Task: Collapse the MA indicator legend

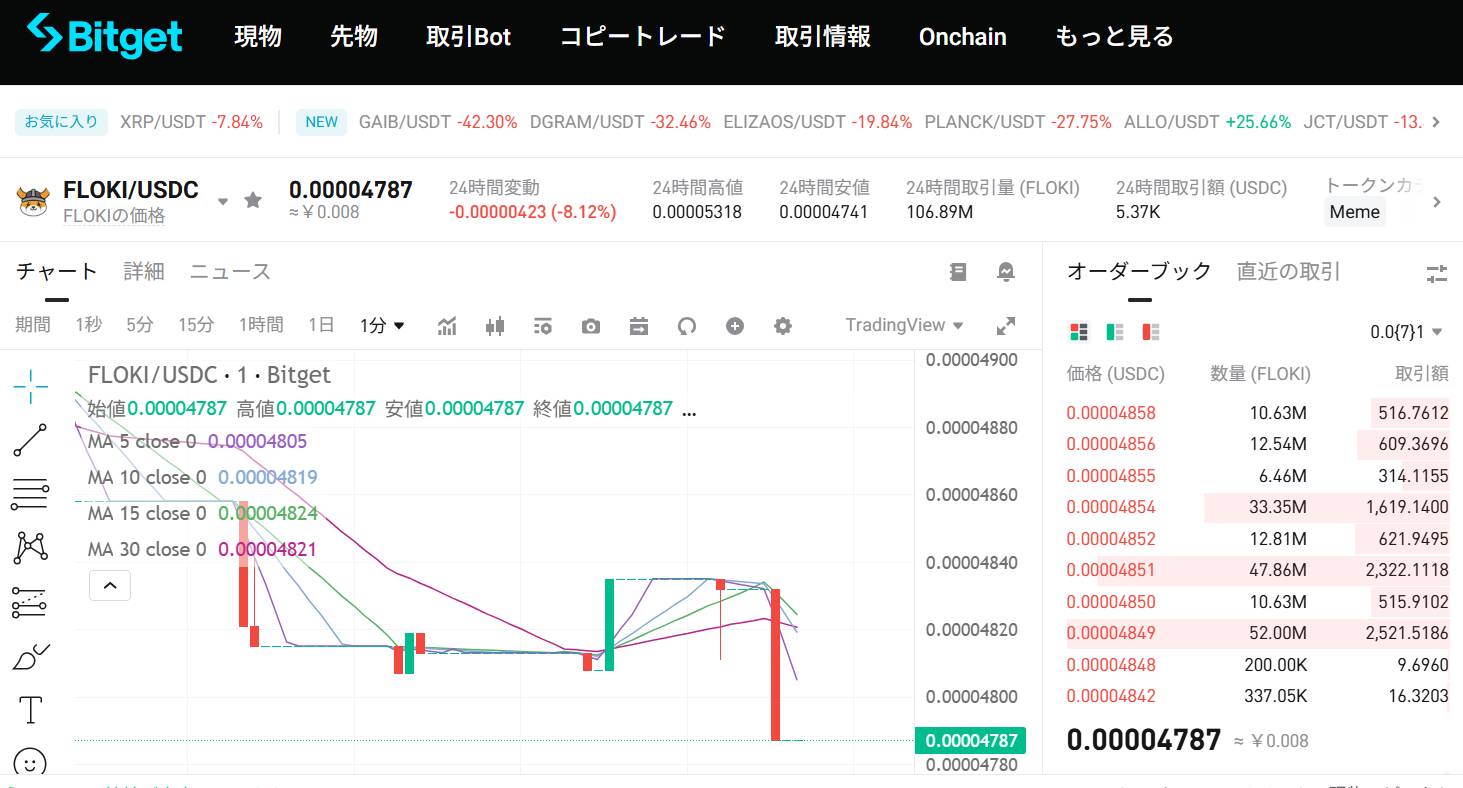Action: (x=110, y=585)
